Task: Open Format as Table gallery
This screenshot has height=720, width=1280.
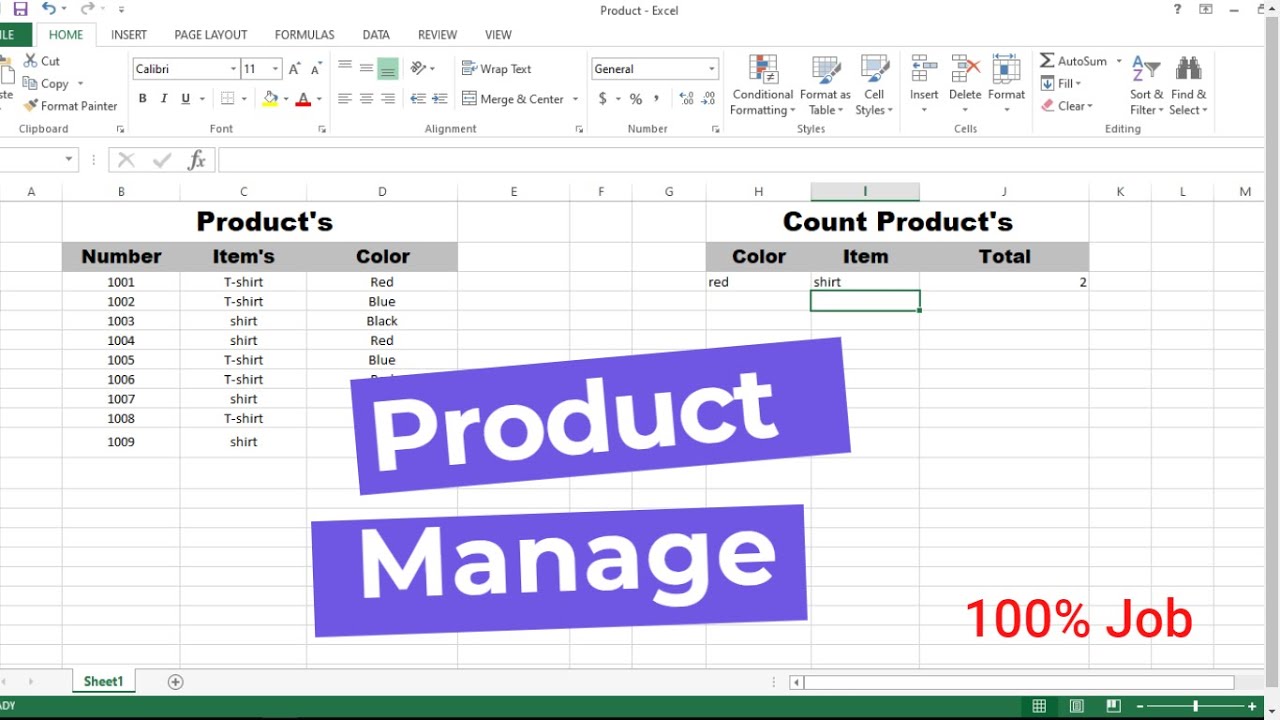Action: point(825,86)
